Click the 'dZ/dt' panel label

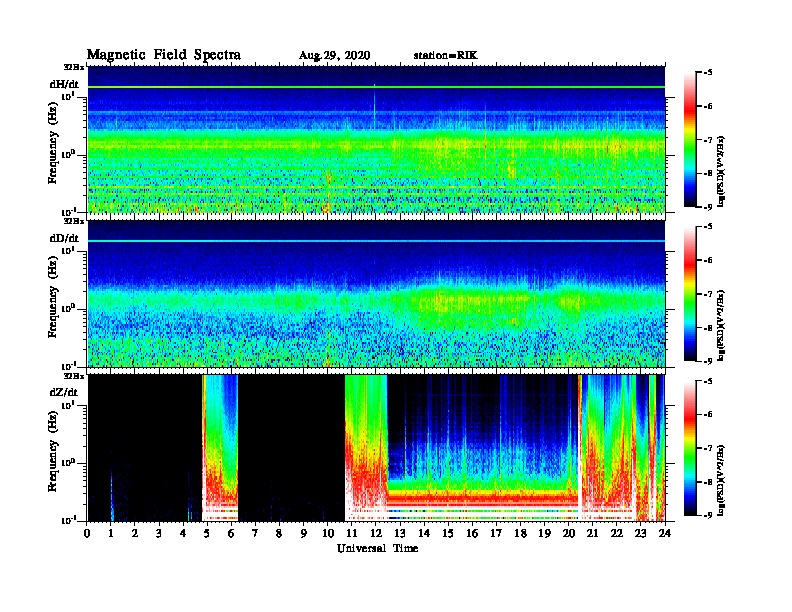coord(64,392)
